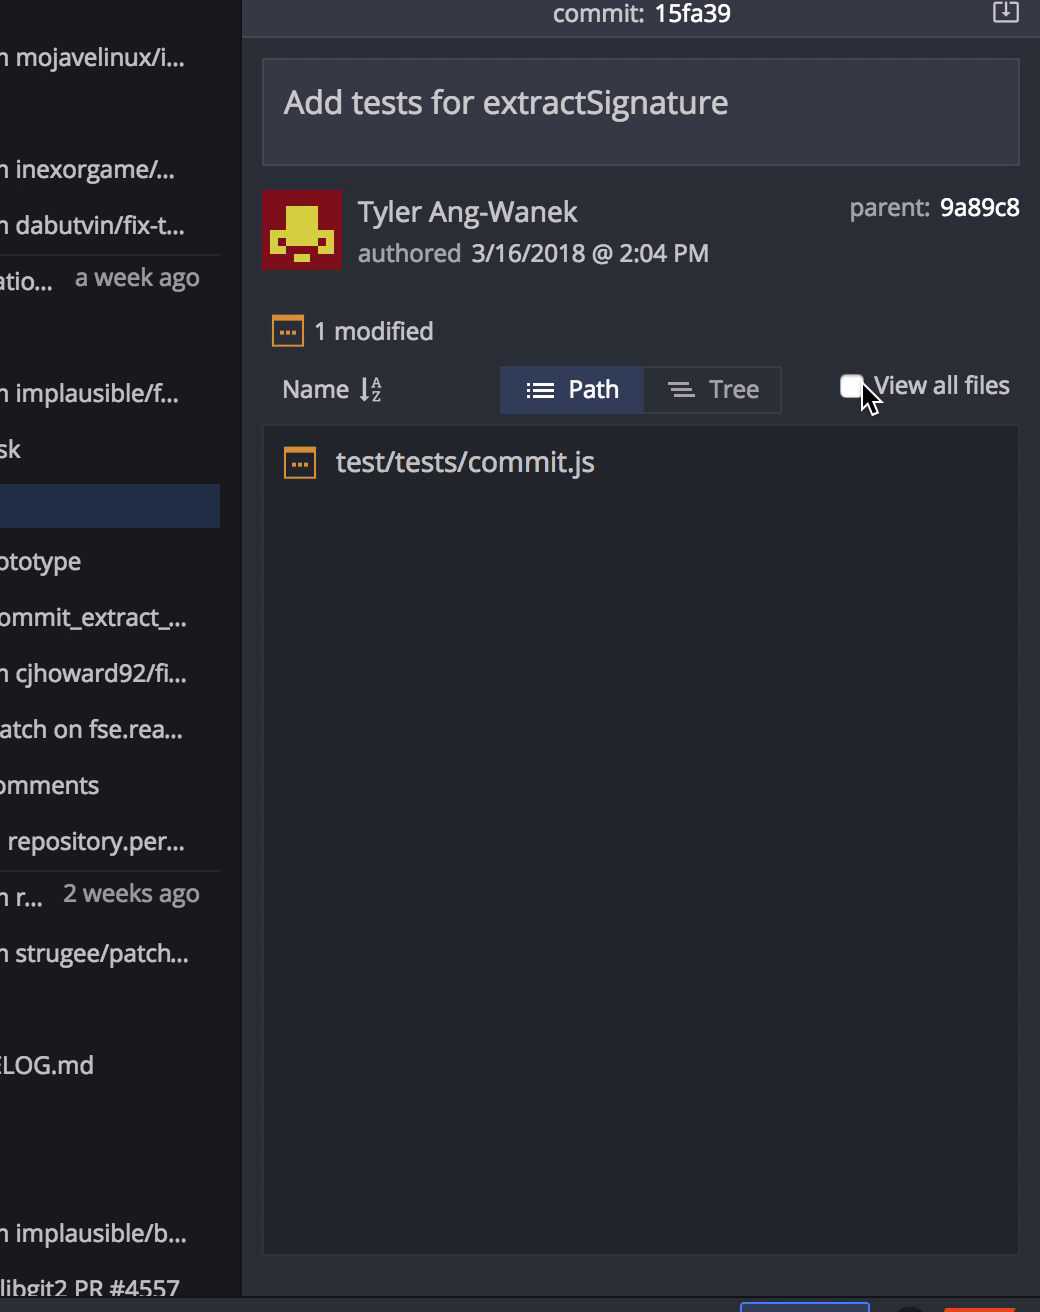This screenshot has width=1040, height=1312.
Task: Click the download icon beside commit hash
Action: point(1005,12)
